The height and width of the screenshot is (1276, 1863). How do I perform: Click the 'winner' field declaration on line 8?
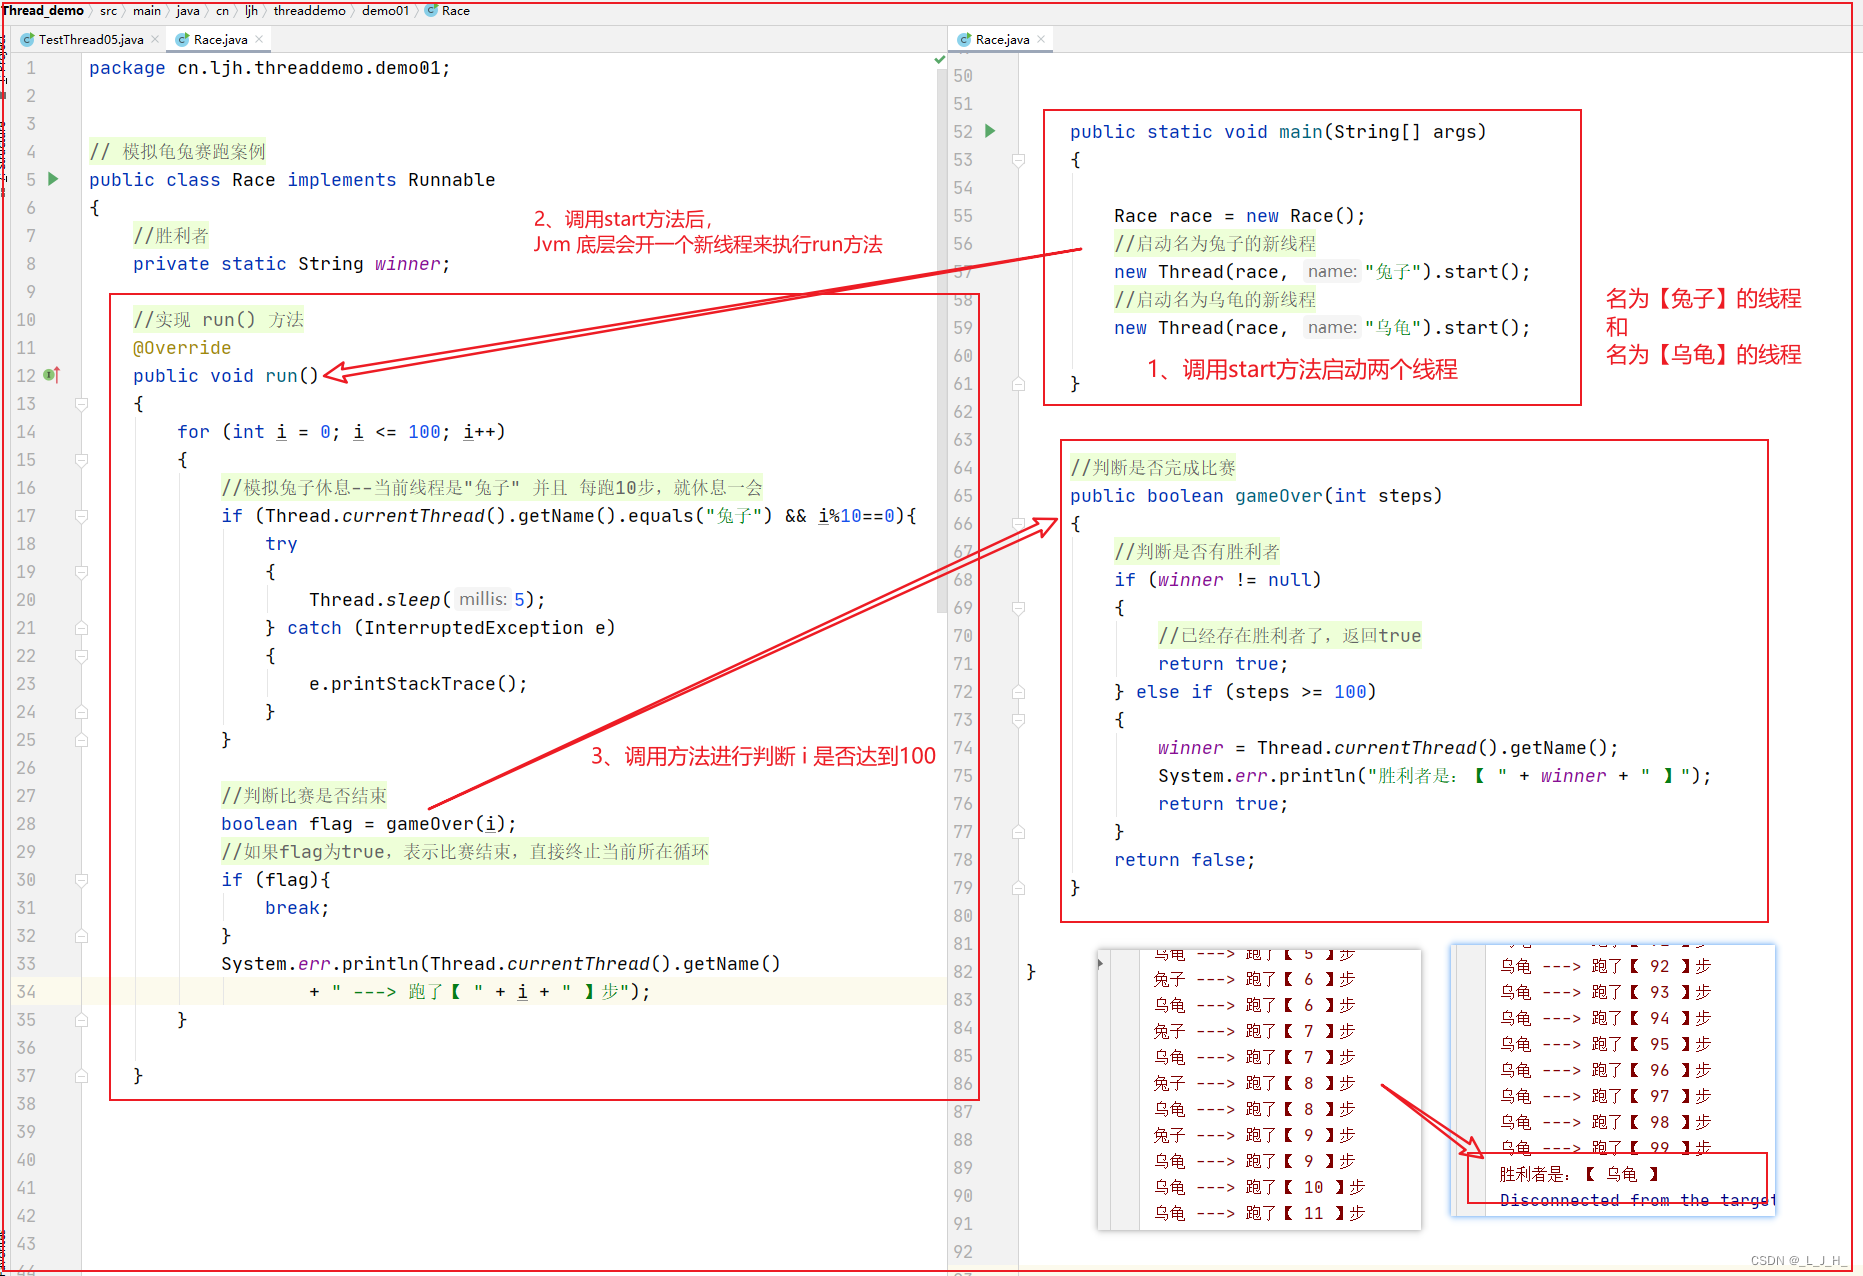[x=407, y=264]
